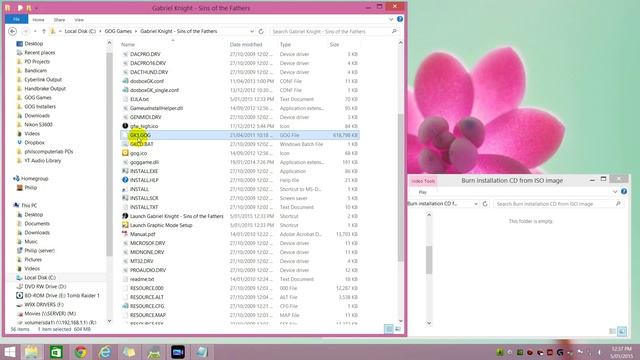Viewport: 640px width, 360px height.
Task: Select the gog.ico file icon
Action: (125, 153)
